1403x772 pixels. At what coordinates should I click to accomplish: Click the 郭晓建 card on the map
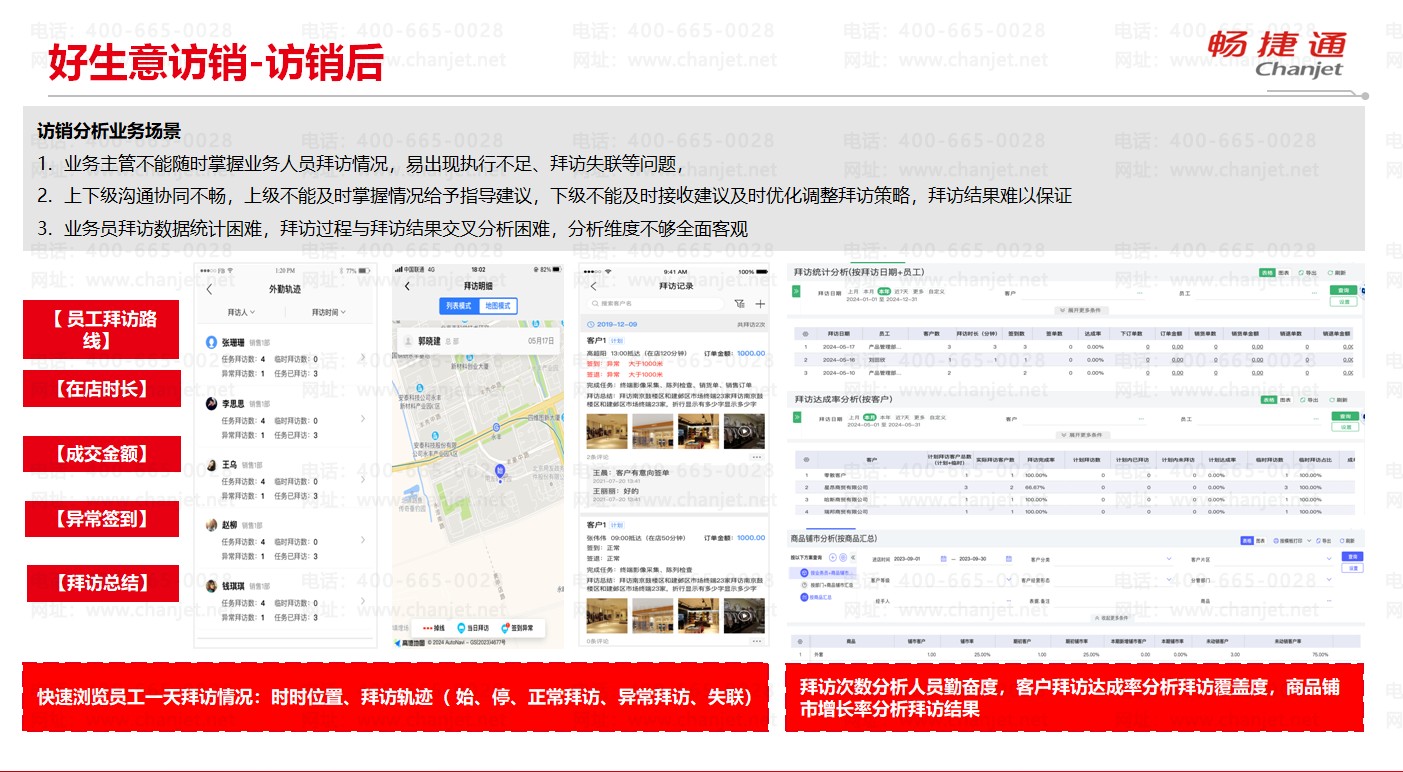click(x=478, y=341)
